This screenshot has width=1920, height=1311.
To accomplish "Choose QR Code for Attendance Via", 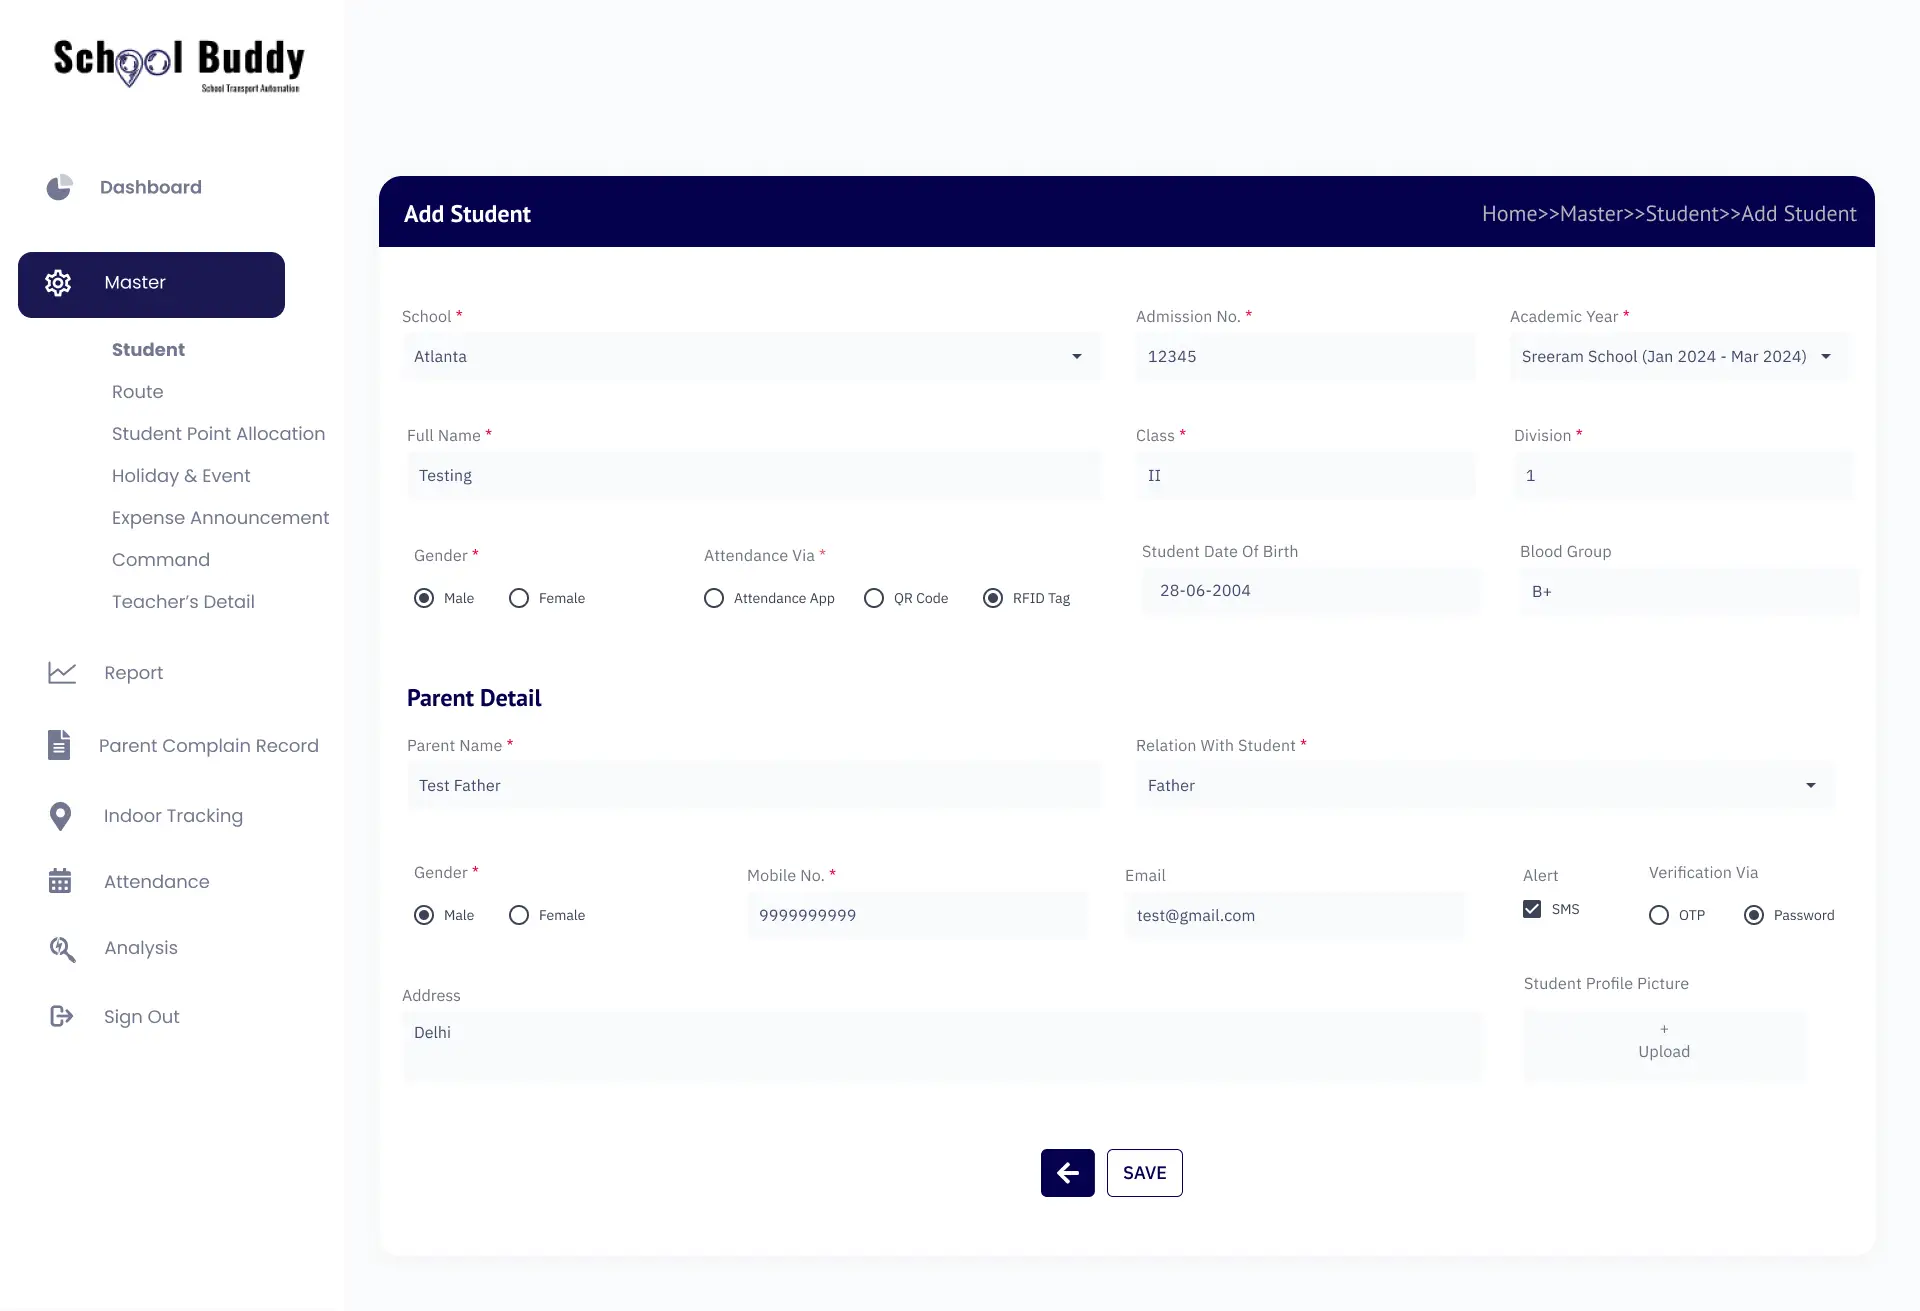I will point(873,598).
